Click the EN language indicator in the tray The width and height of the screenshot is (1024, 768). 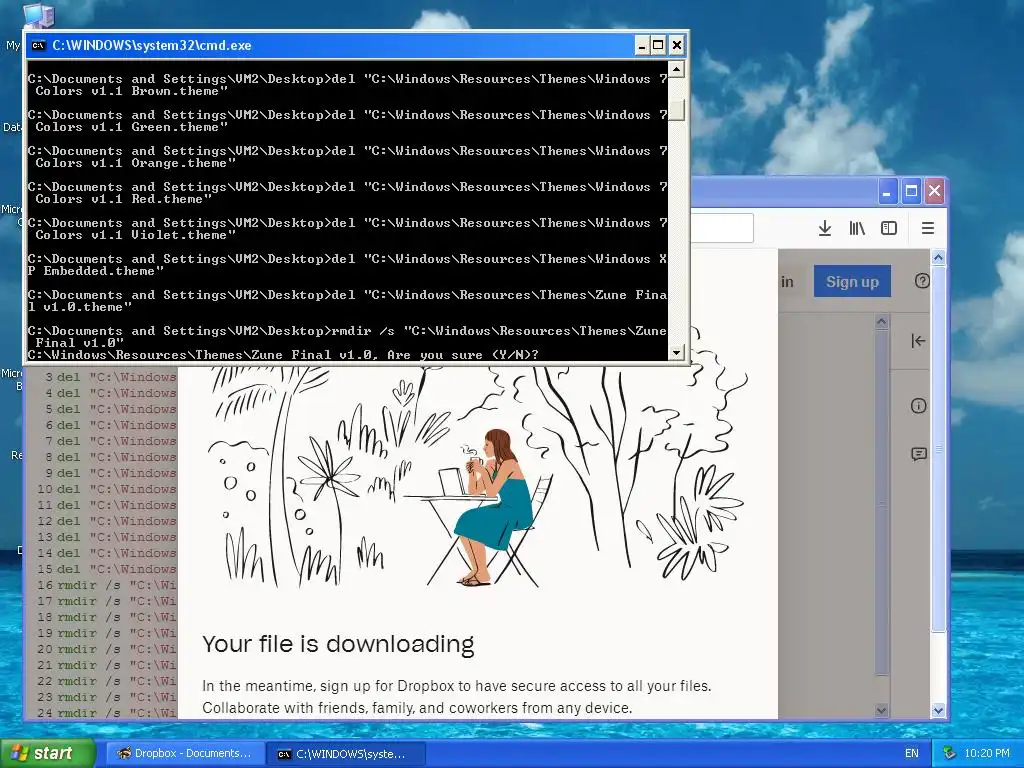tap(912, 754)
